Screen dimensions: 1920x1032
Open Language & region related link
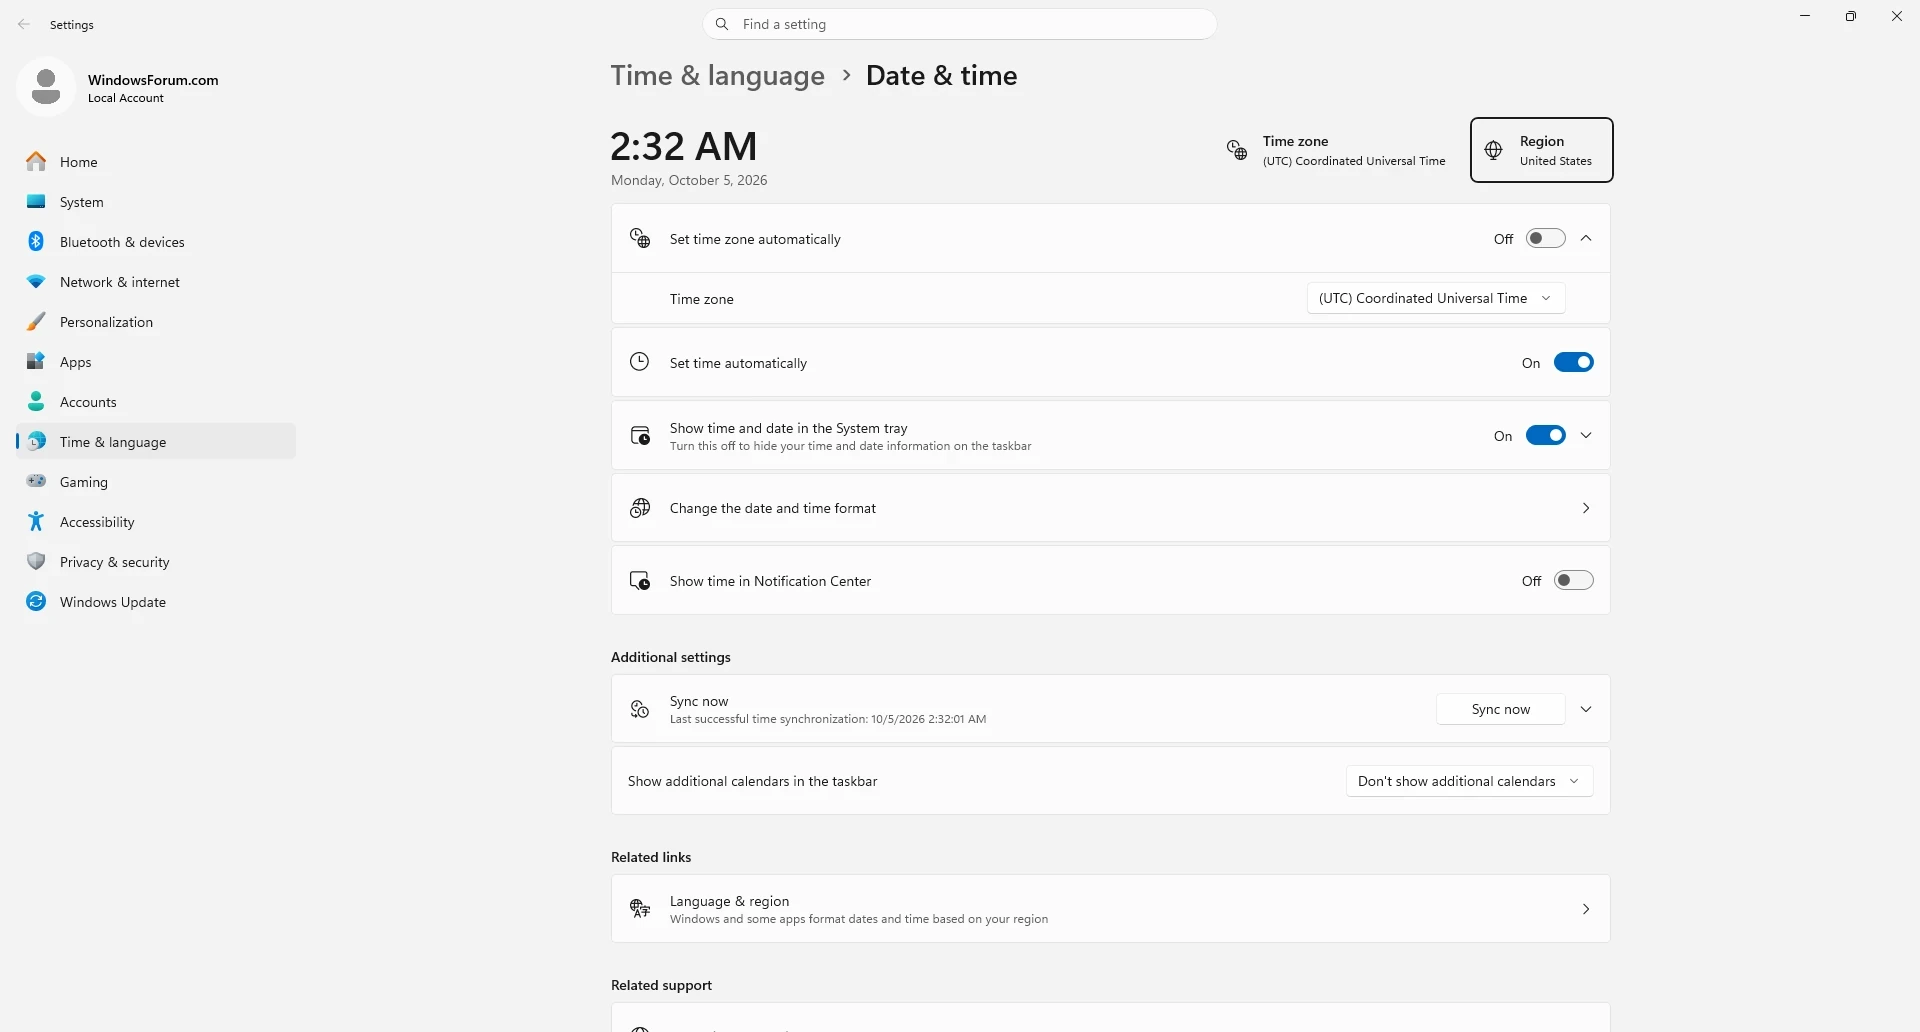click(1110, 909)
